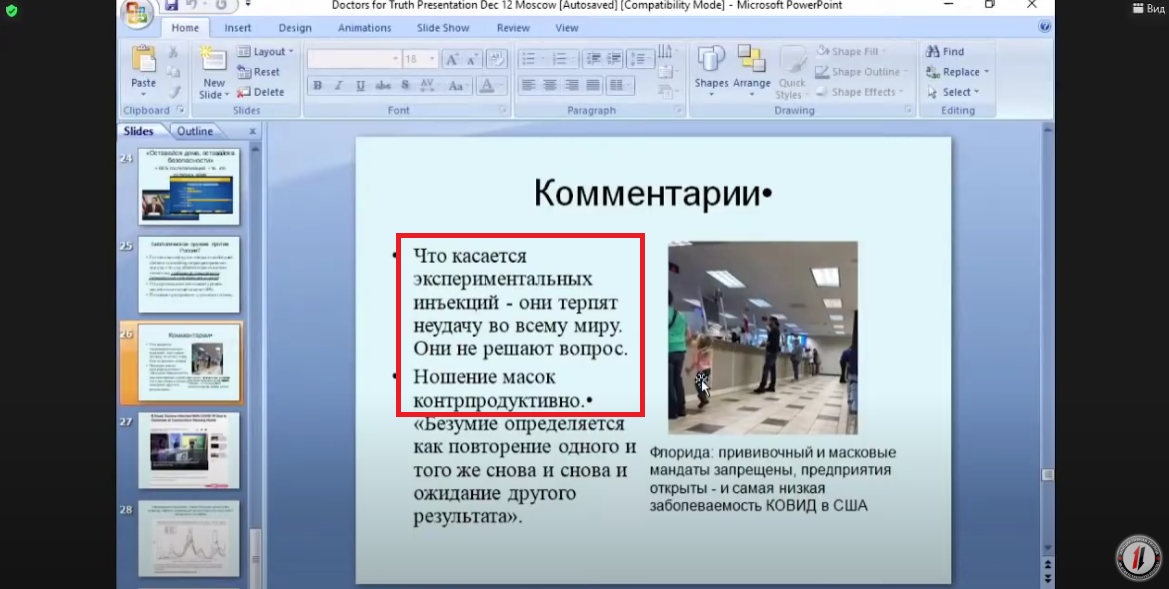
Task: Click the Align Text Left icon
Action: pyautogui.click(x=528, y=86)
